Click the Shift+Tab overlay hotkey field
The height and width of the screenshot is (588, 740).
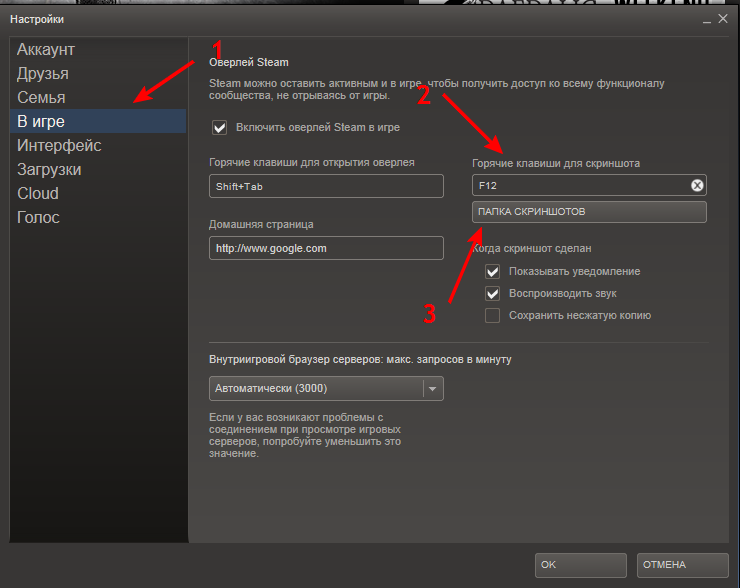coord(326,186)
